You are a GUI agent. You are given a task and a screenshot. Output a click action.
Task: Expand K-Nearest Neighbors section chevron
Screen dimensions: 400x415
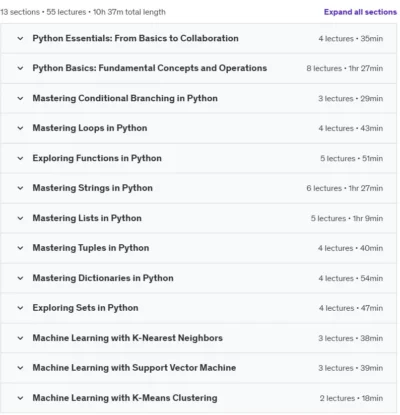[x=20, y=338]
